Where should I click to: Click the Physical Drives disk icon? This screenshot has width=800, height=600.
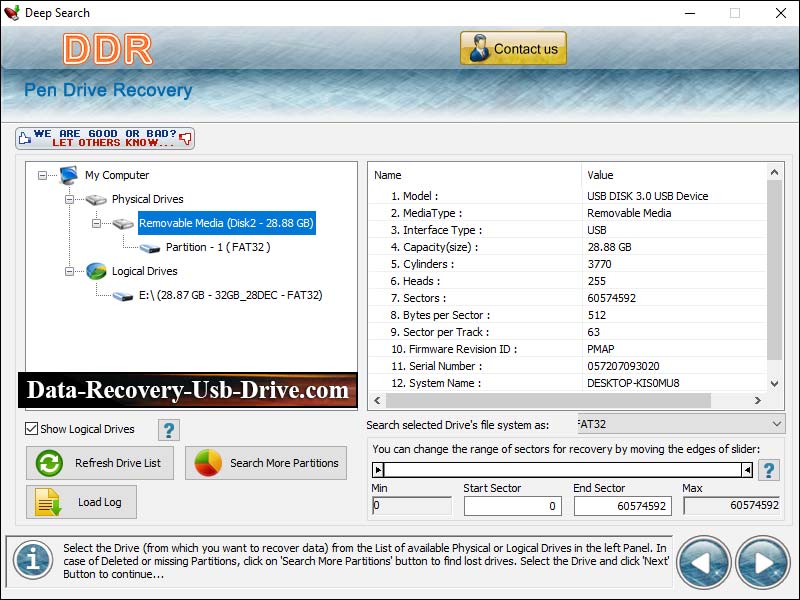tap(96, 199)
